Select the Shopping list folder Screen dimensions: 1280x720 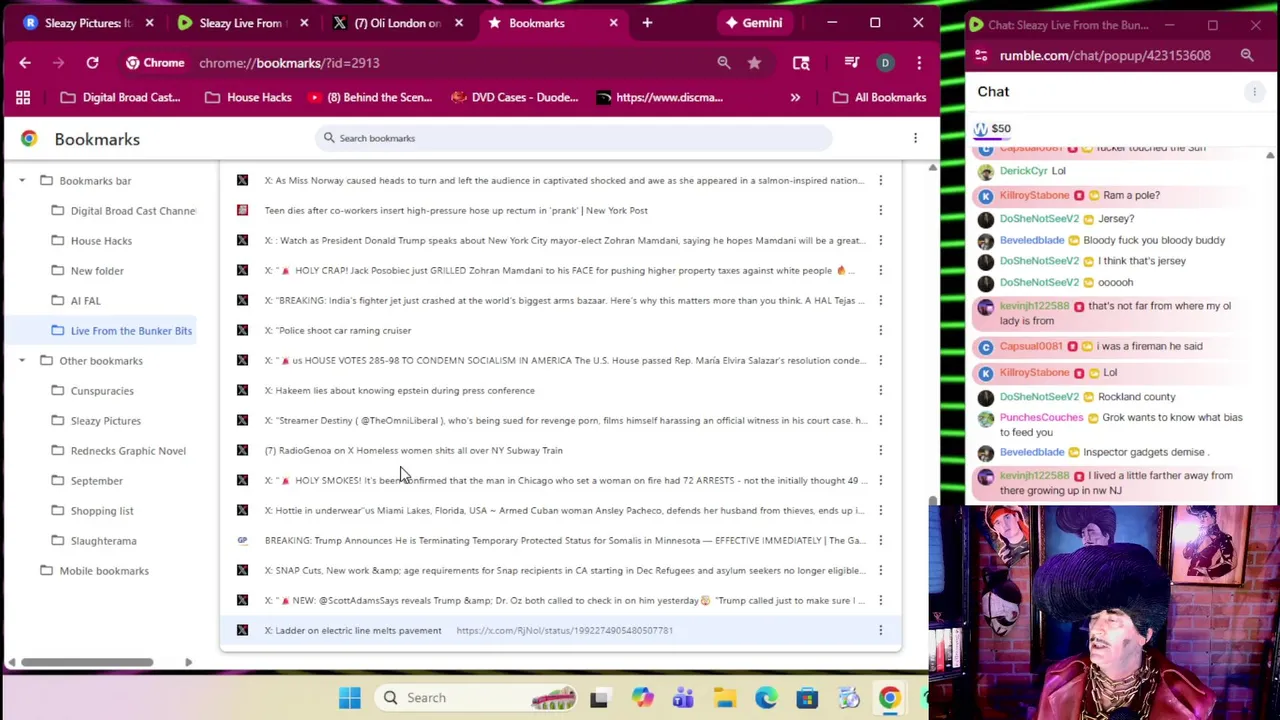pyautogui.click(x=102, y=511)
